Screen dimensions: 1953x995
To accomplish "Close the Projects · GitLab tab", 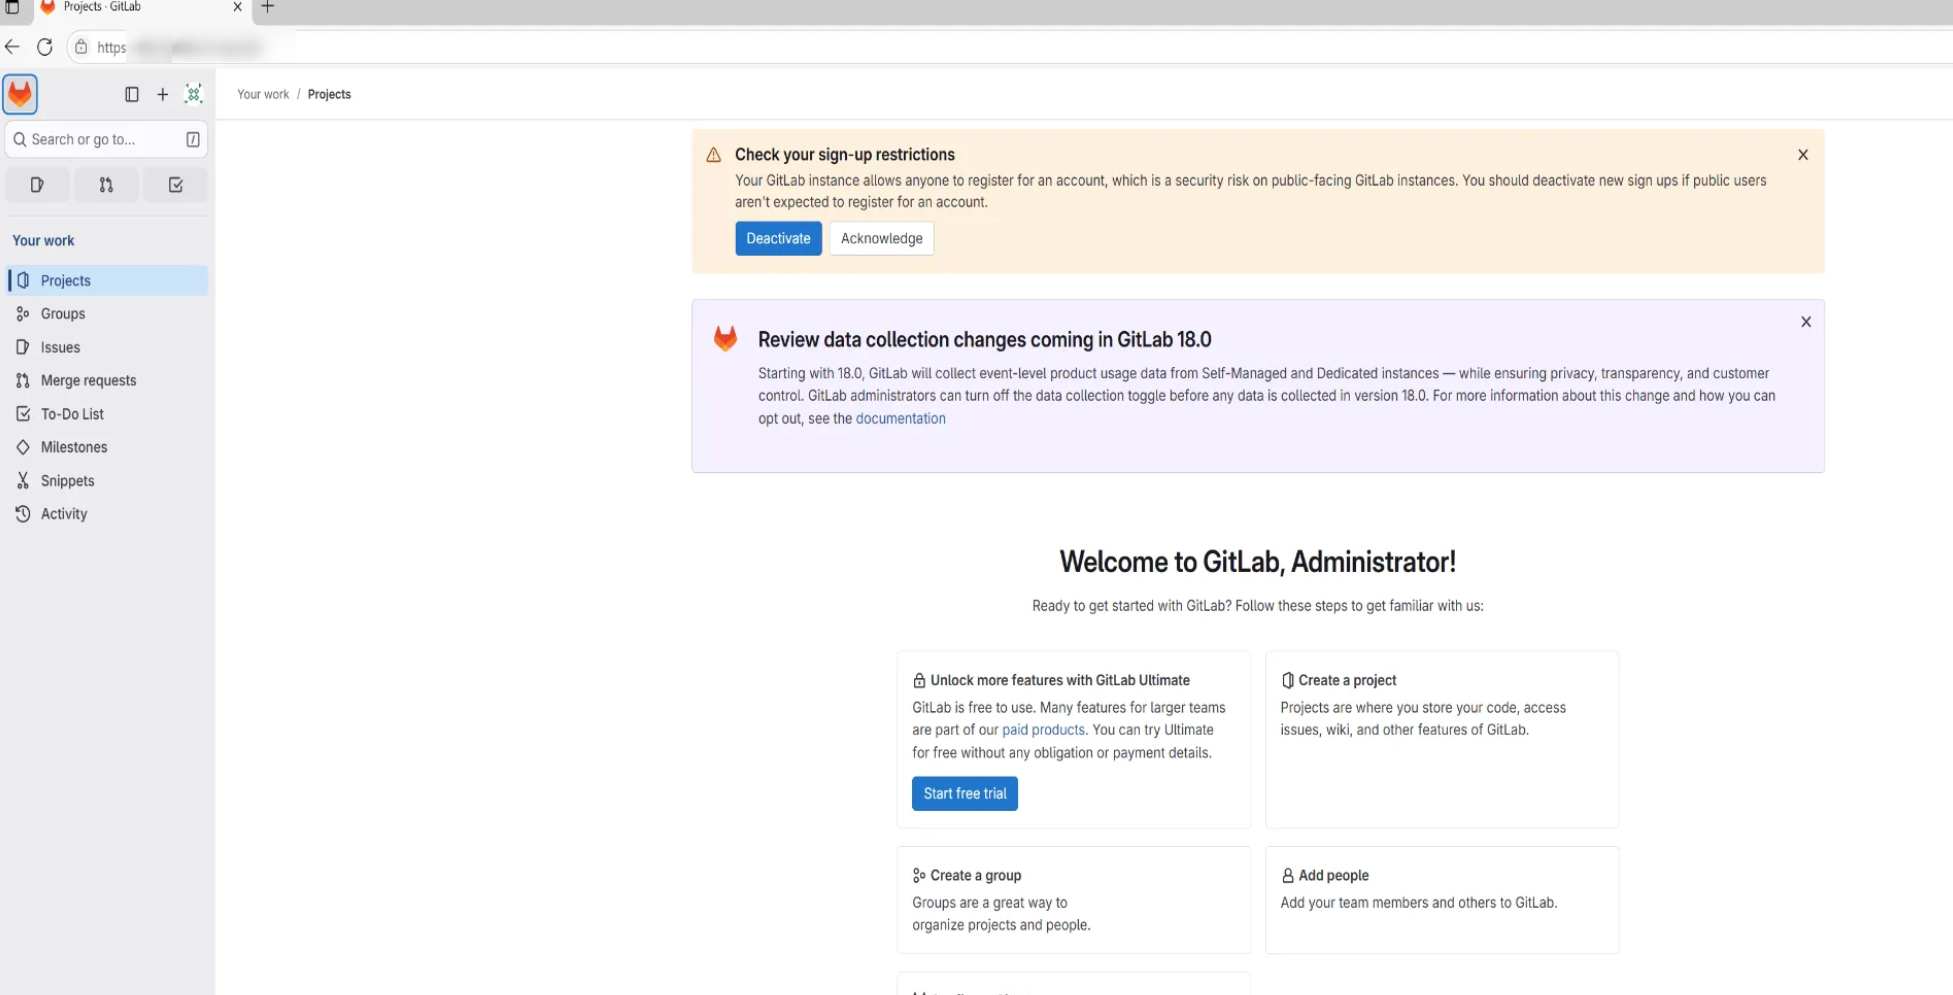I will coord(237,7).
